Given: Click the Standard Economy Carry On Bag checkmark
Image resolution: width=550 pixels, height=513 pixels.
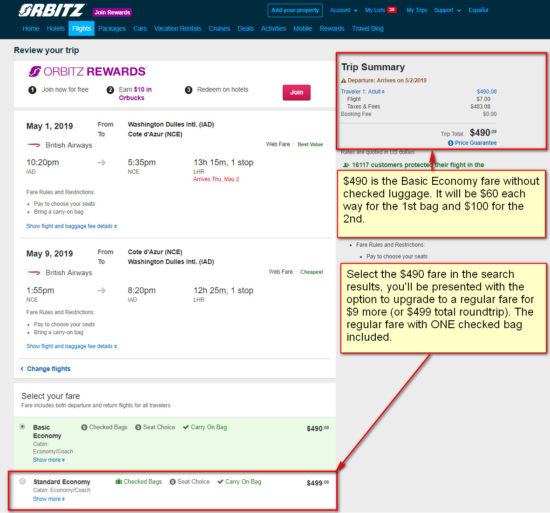Looking at the screenshot, I should click(220, 481).
